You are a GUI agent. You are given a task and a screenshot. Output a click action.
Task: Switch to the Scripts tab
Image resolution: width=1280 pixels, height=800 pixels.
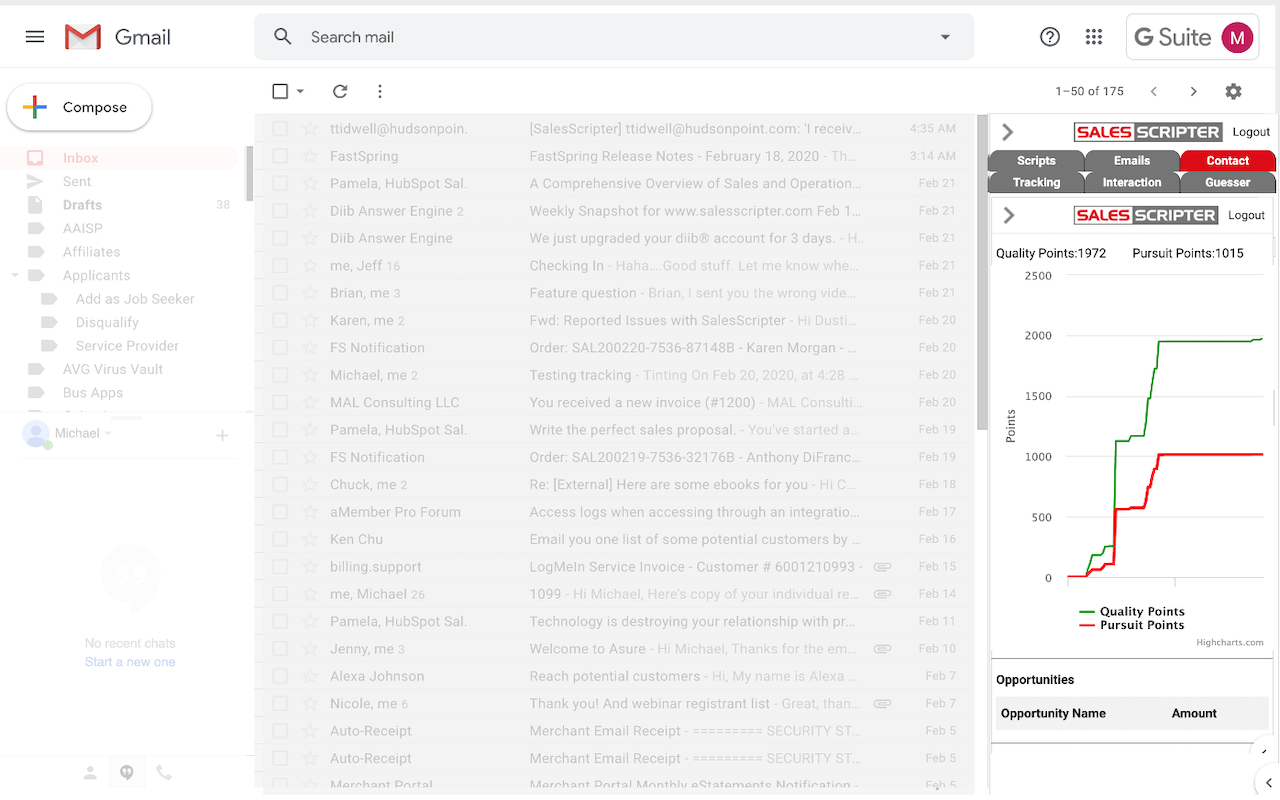pyautogui.click(x=1036, y=160)
